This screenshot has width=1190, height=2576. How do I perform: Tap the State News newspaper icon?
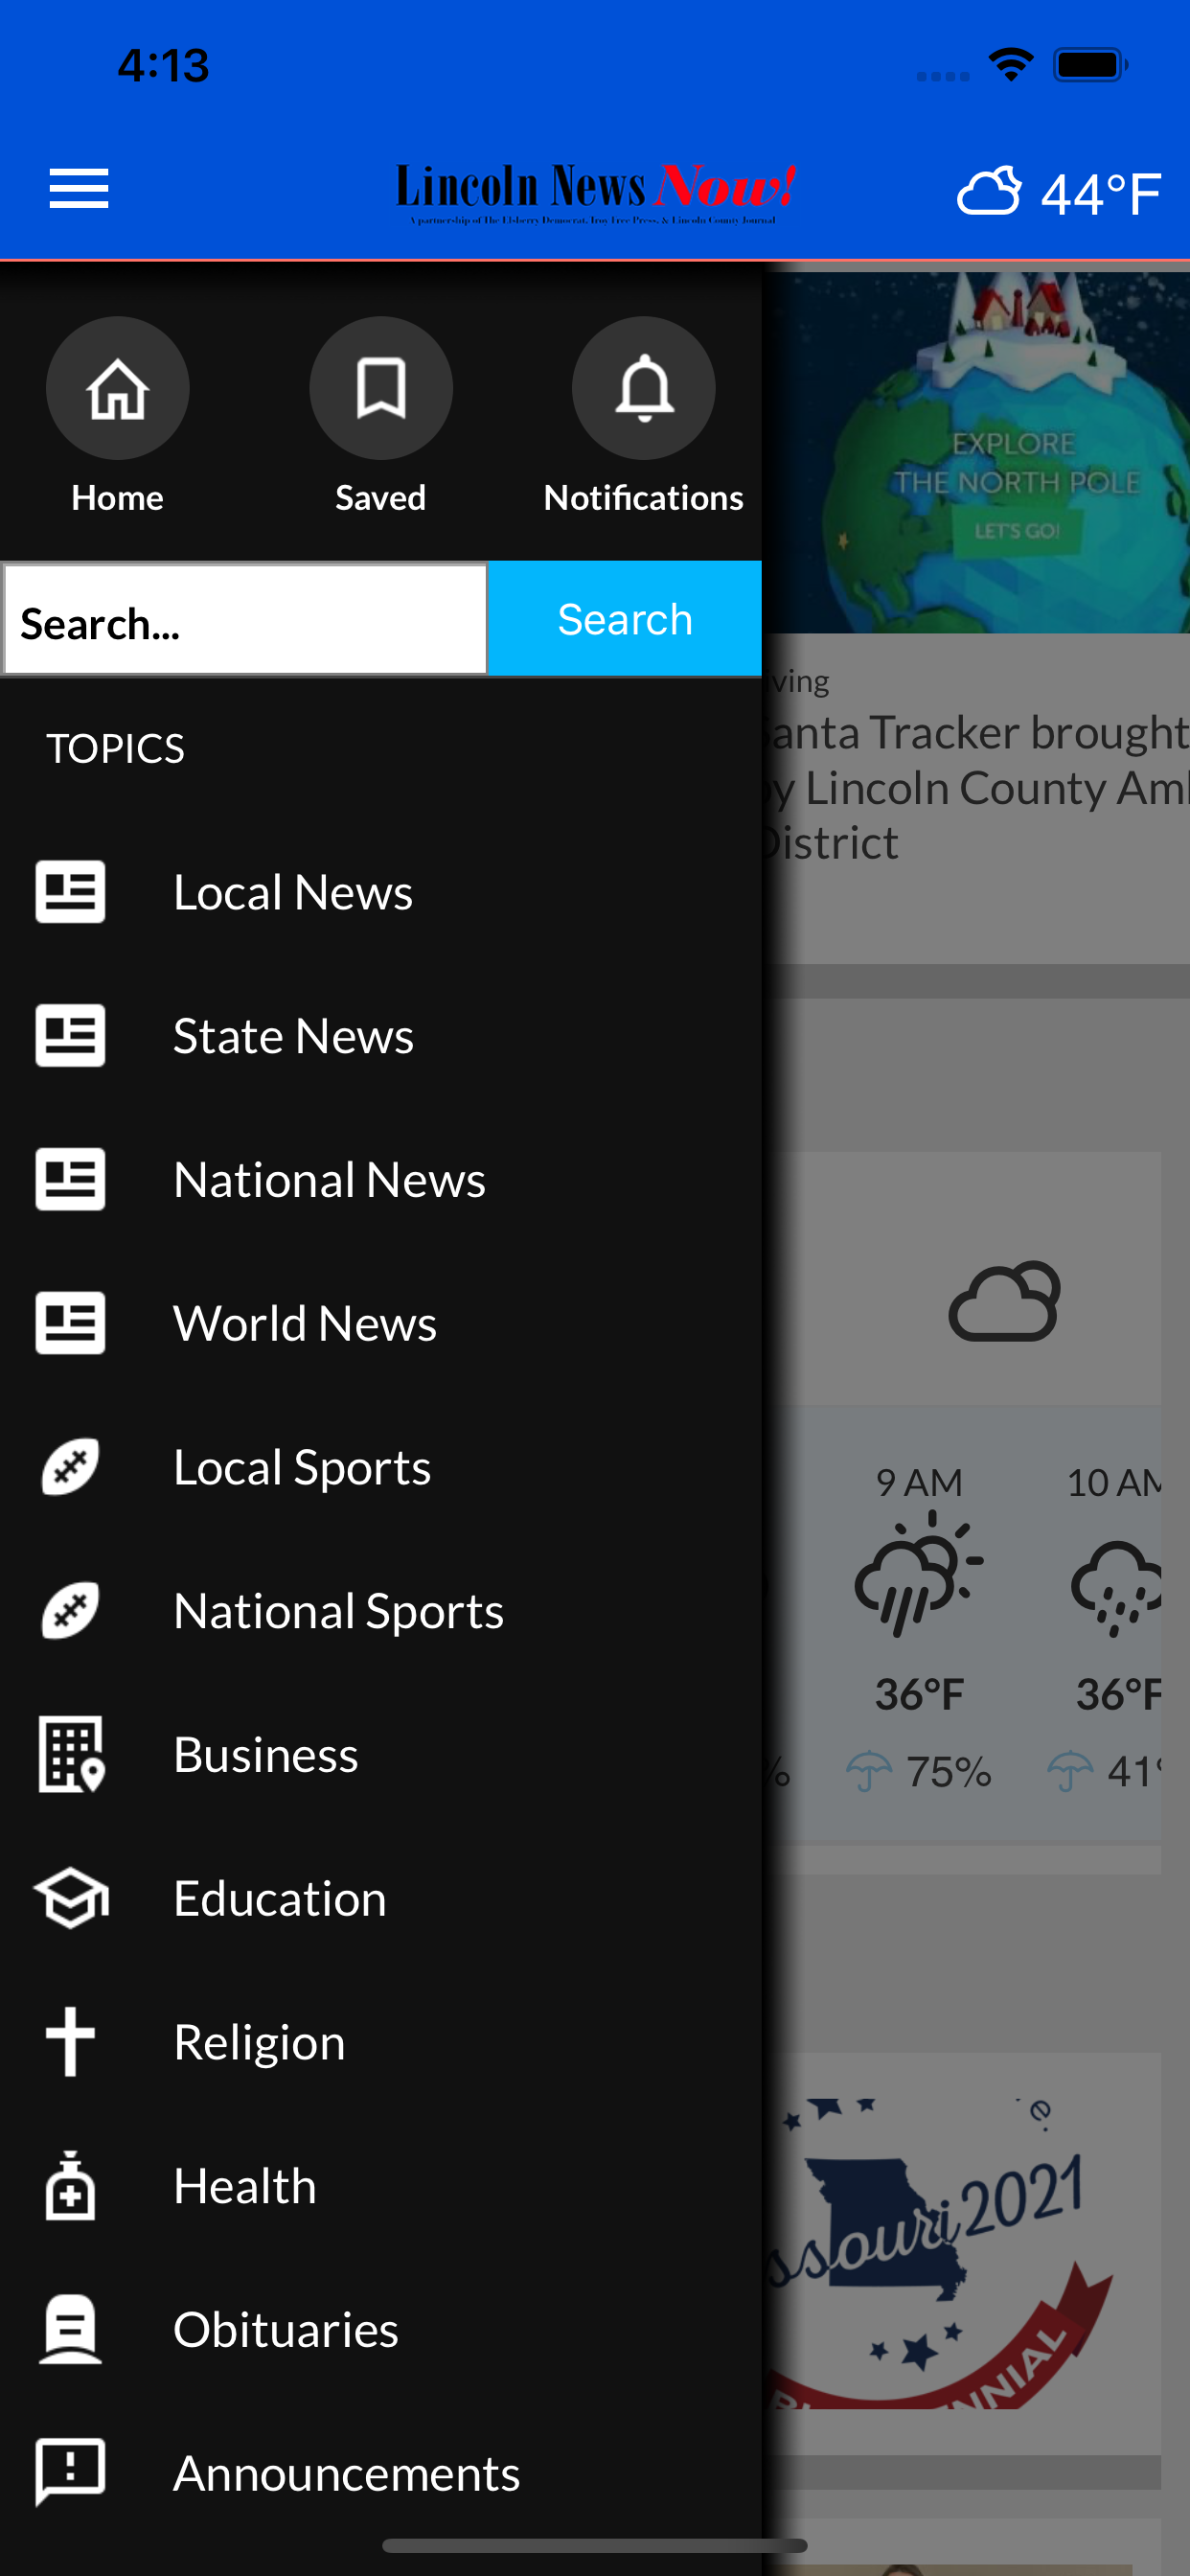pos(70,1036)
